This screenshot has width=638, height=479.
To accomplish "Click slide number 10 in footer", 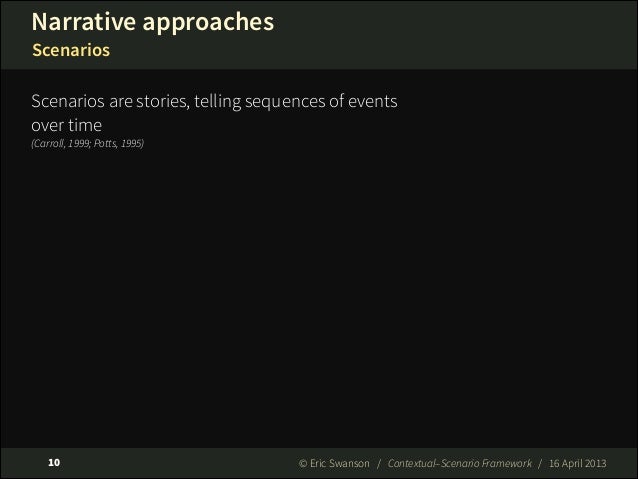I will pyautogui.click(x=54, y=463).
